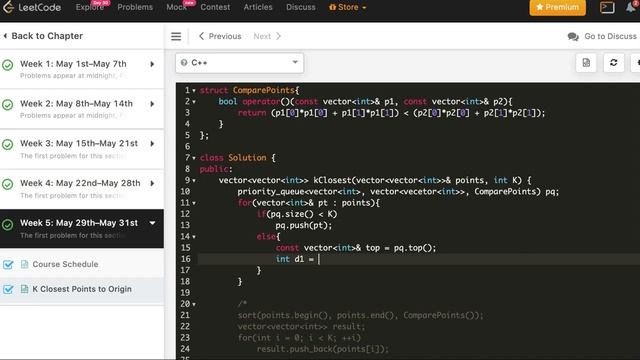Open the Course Schedule problem

[x=65, y=264]
